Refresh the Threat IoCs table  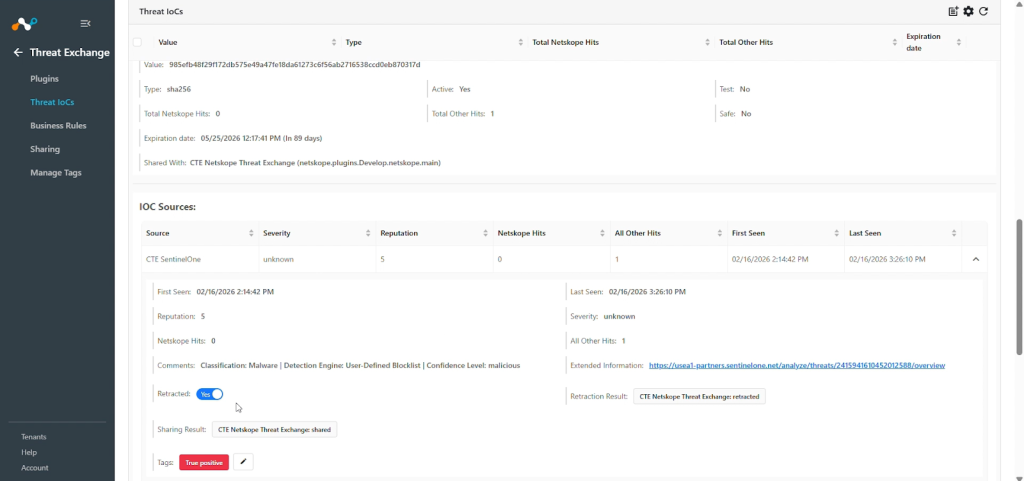984,11
